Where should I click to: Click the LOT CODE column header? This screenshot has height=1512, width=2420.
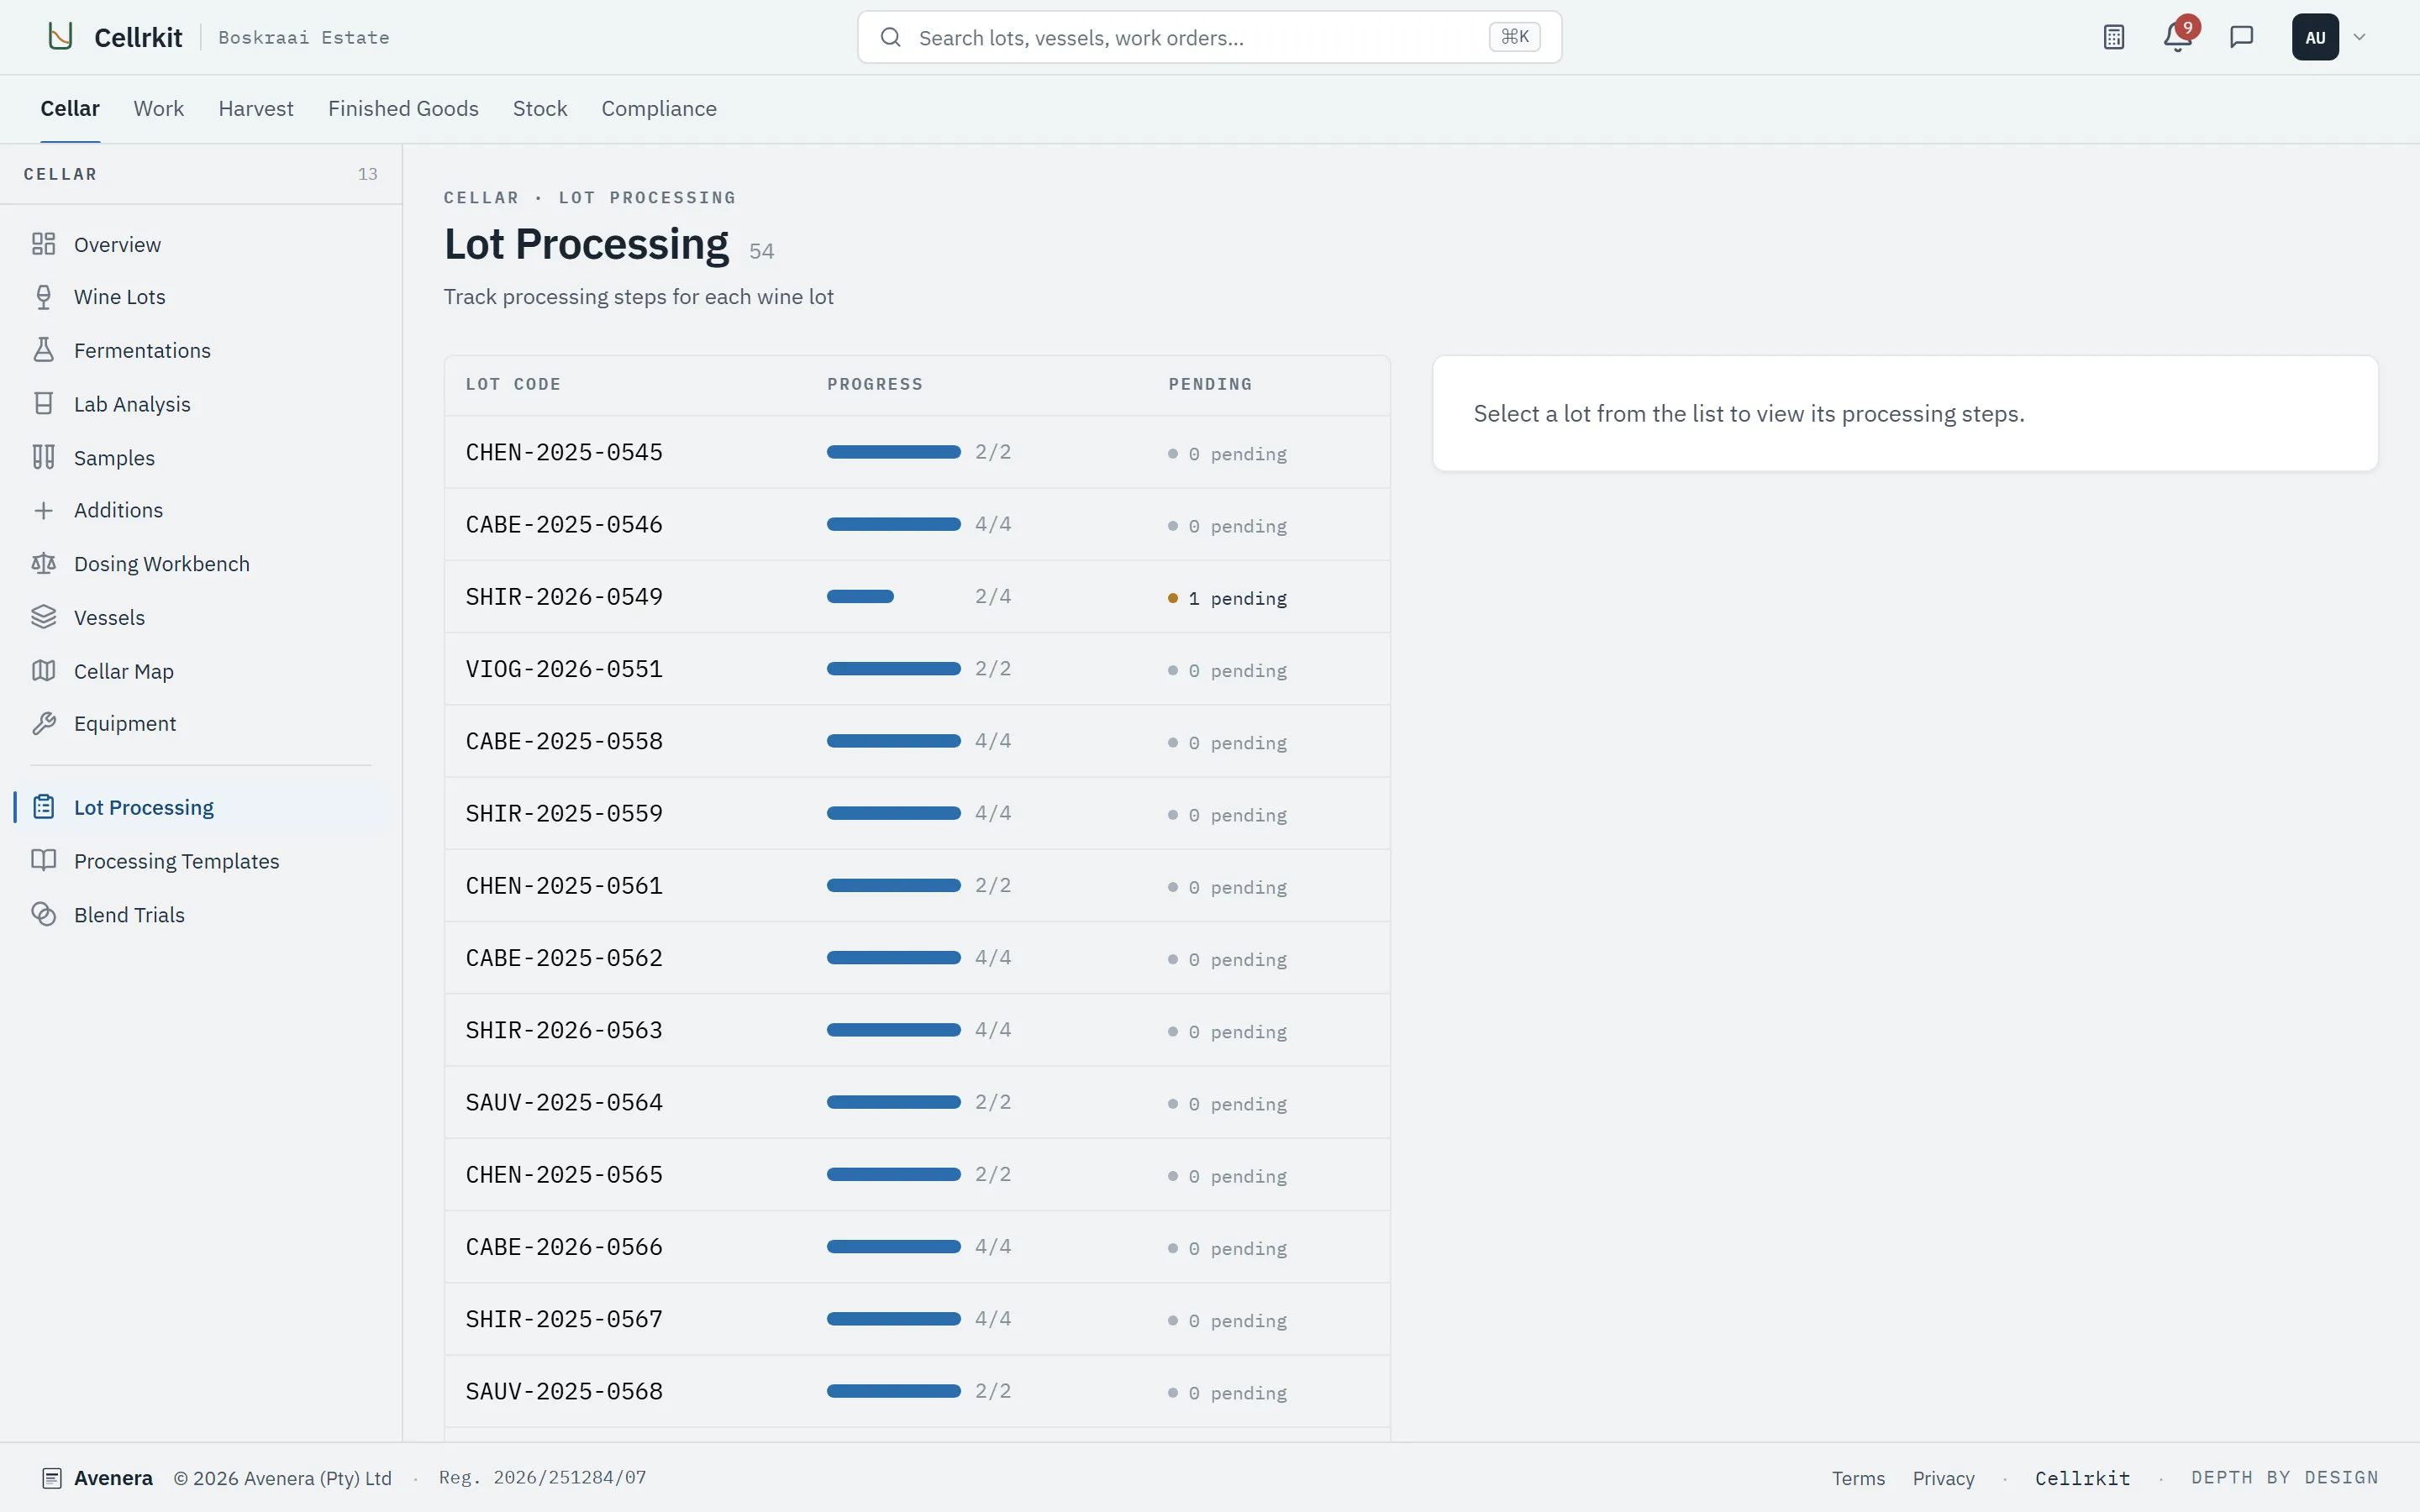coord(513,384)
